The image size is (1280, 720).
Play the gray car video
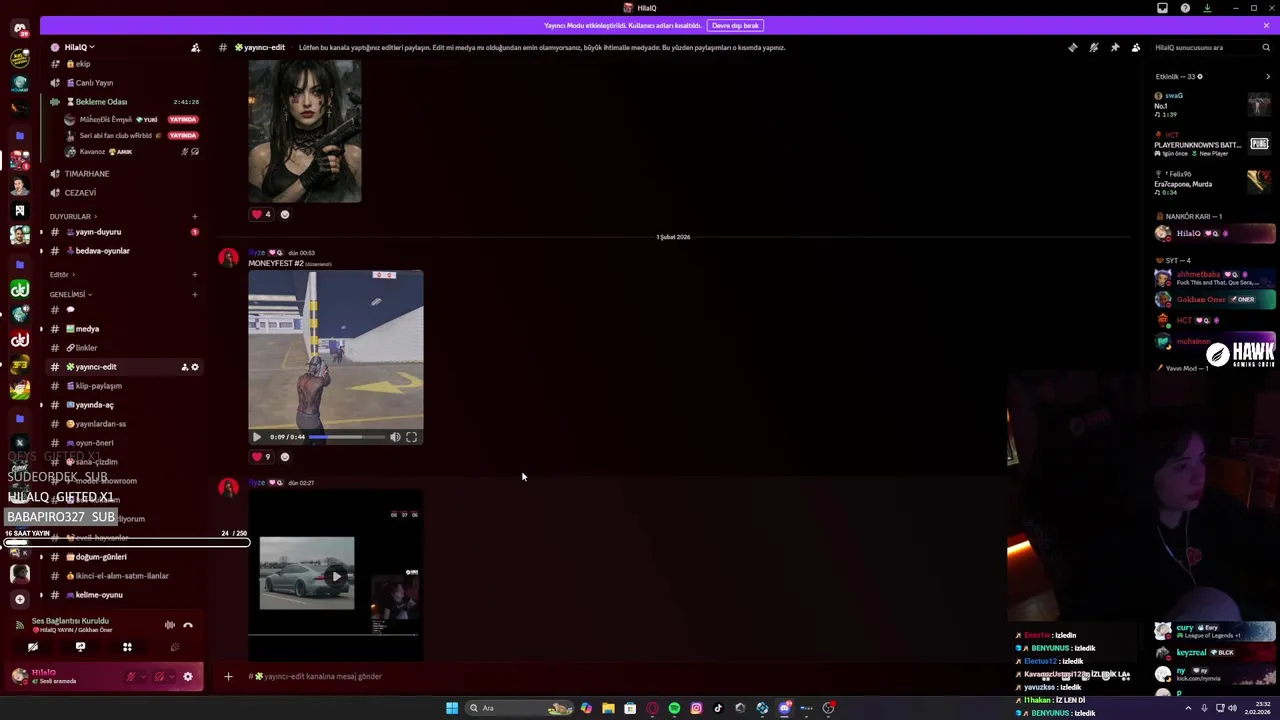(337, 576)
